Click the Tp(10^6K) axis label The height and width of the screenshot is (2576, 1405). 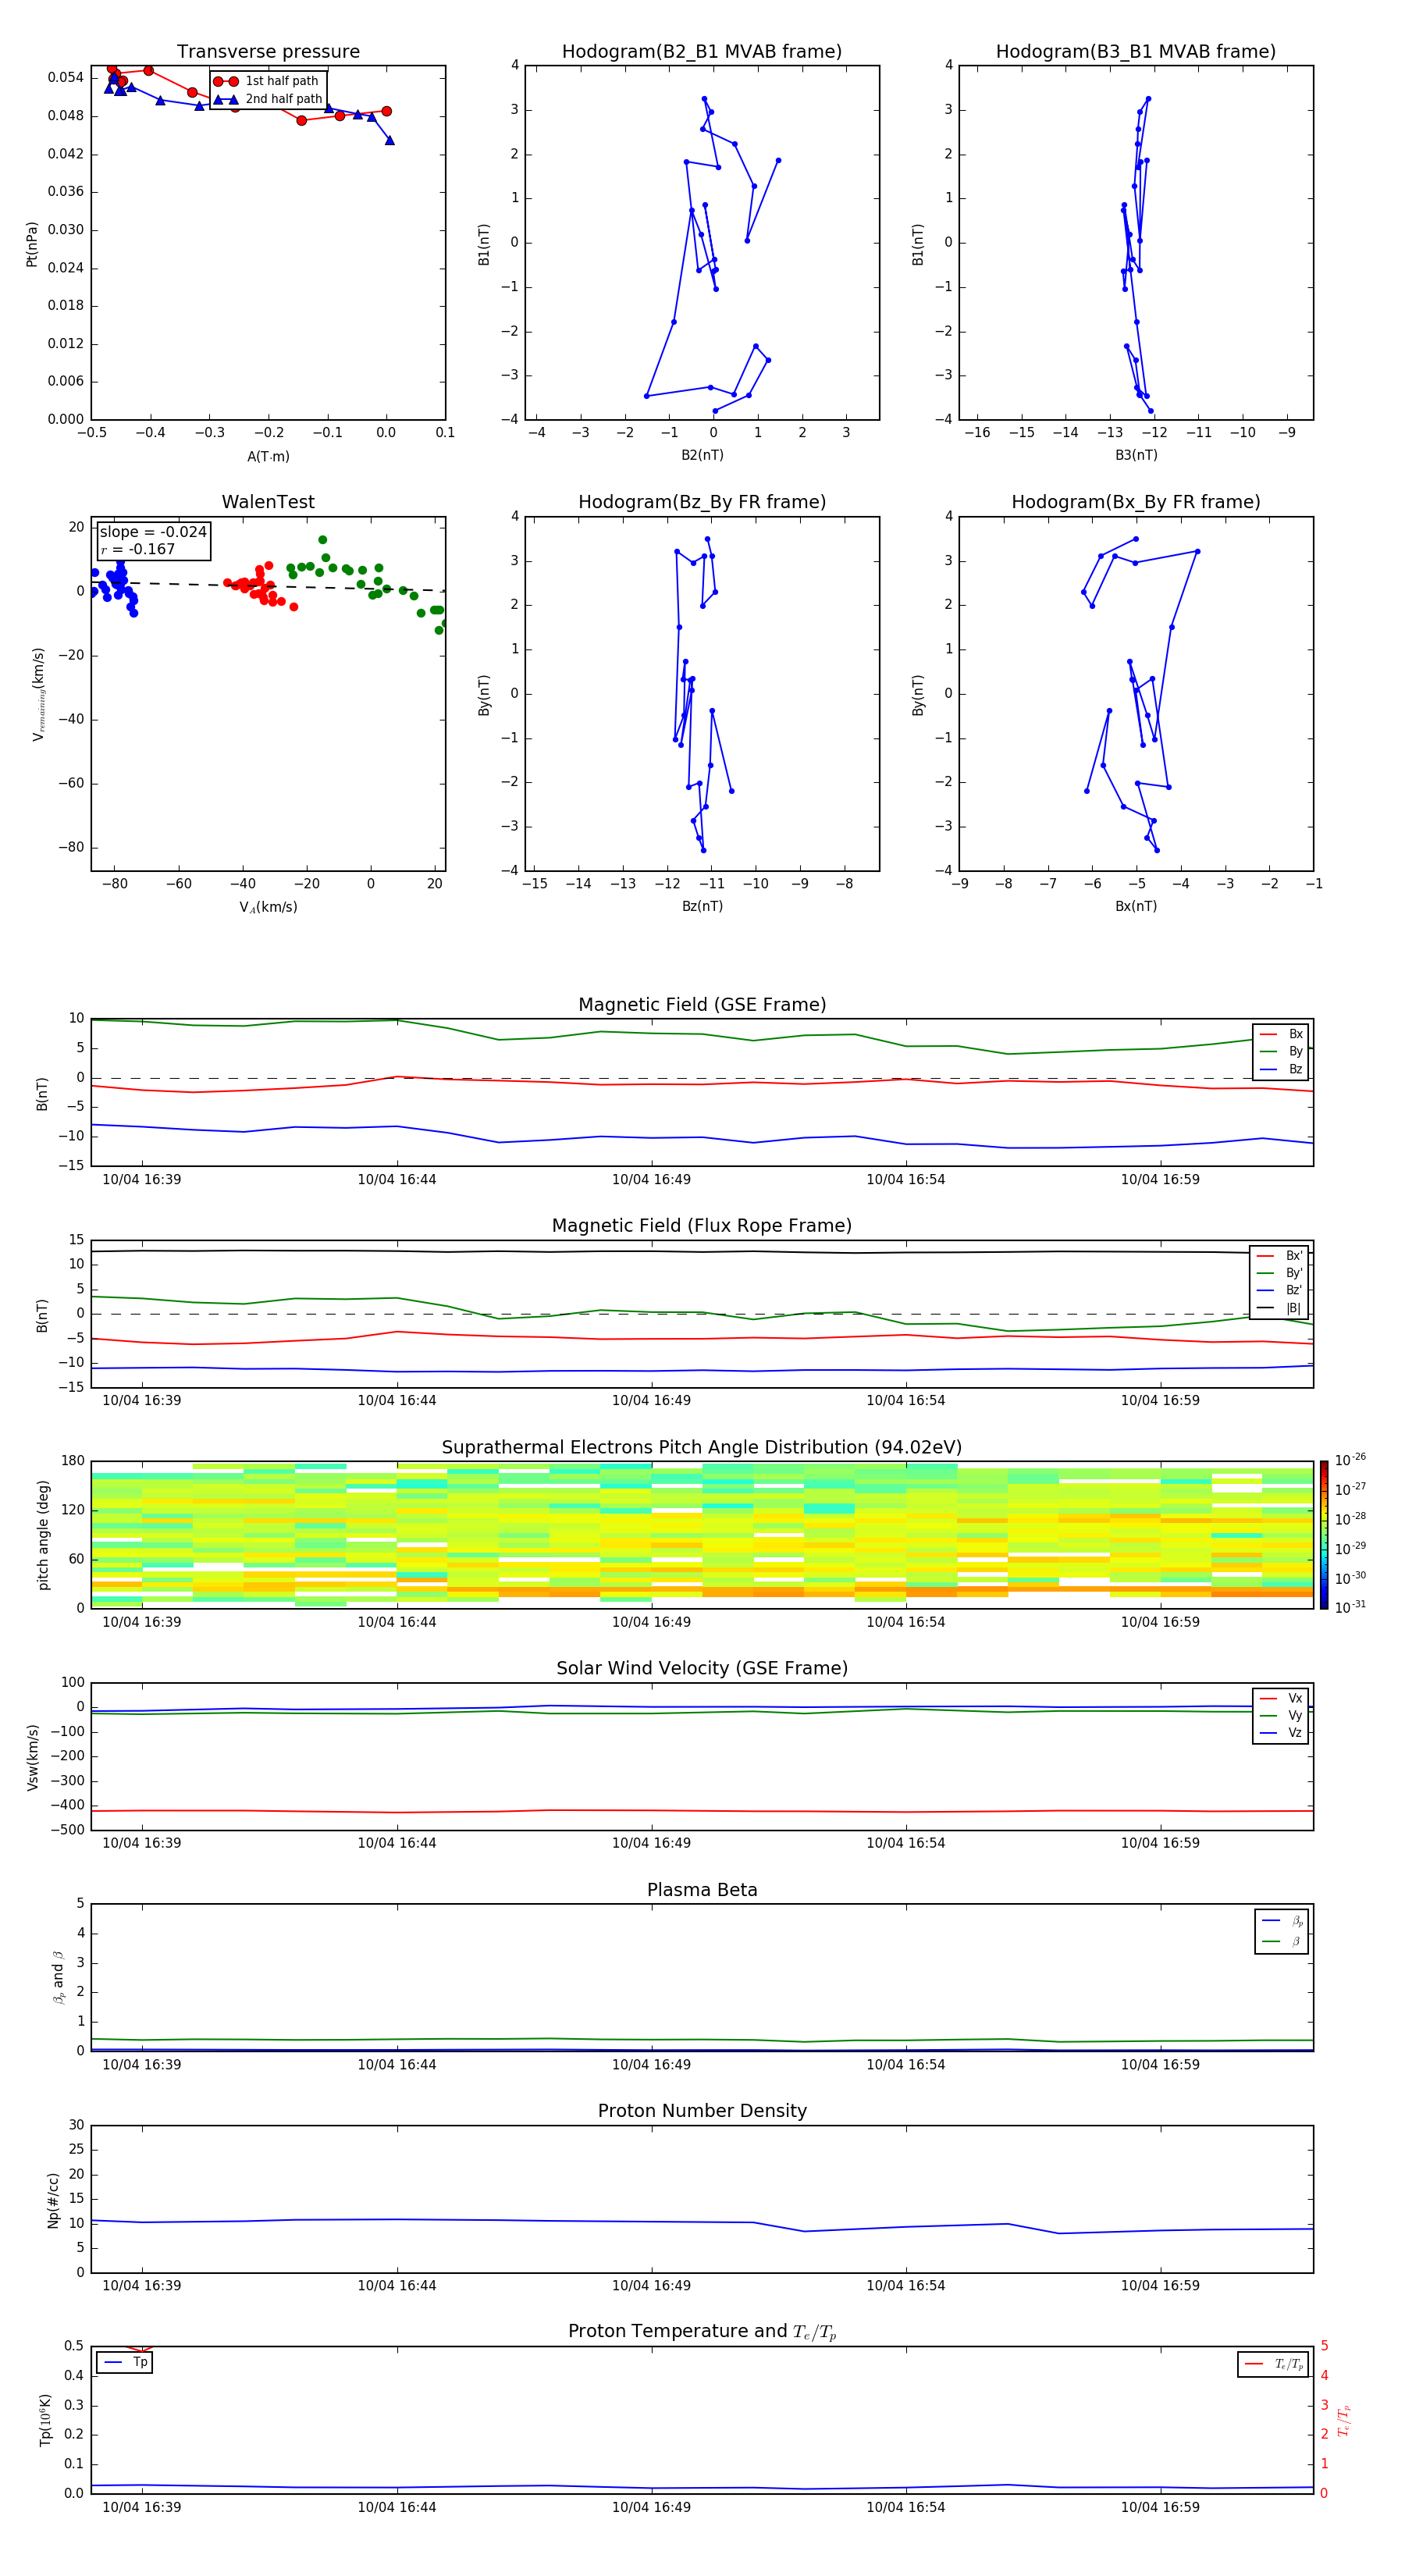pyautogui.click(x=45, y=2420)
